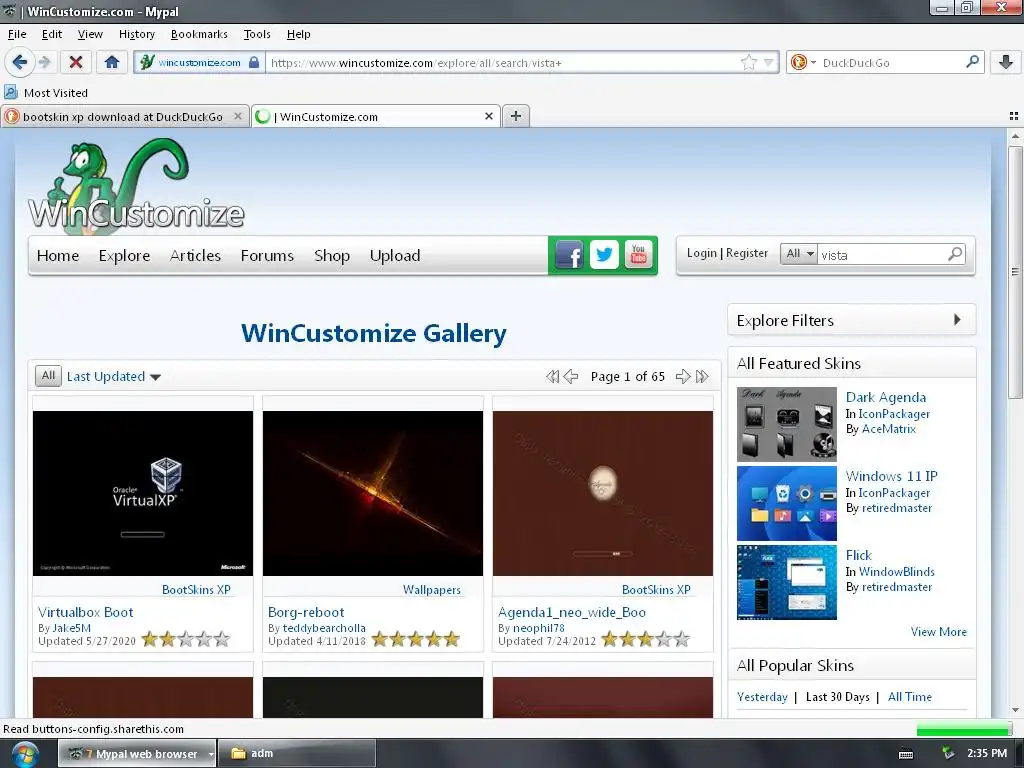Show All Time popular skins
The width and height of the screenshot is (1024, 768).
click(910, 697)
